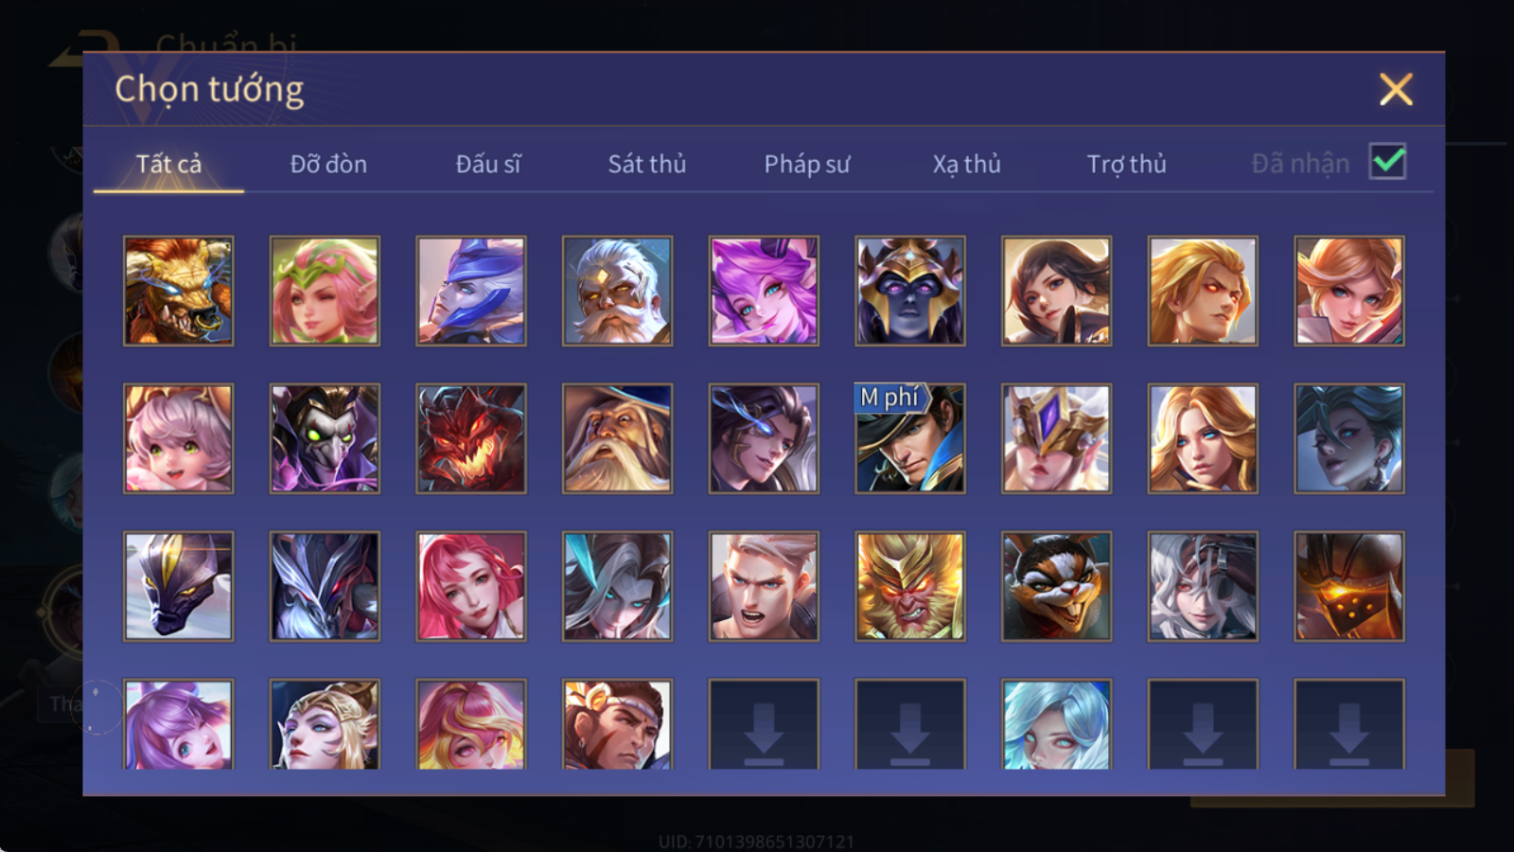
Task: Pick the green-eyed plague mask hero
Action: point(325,438)
